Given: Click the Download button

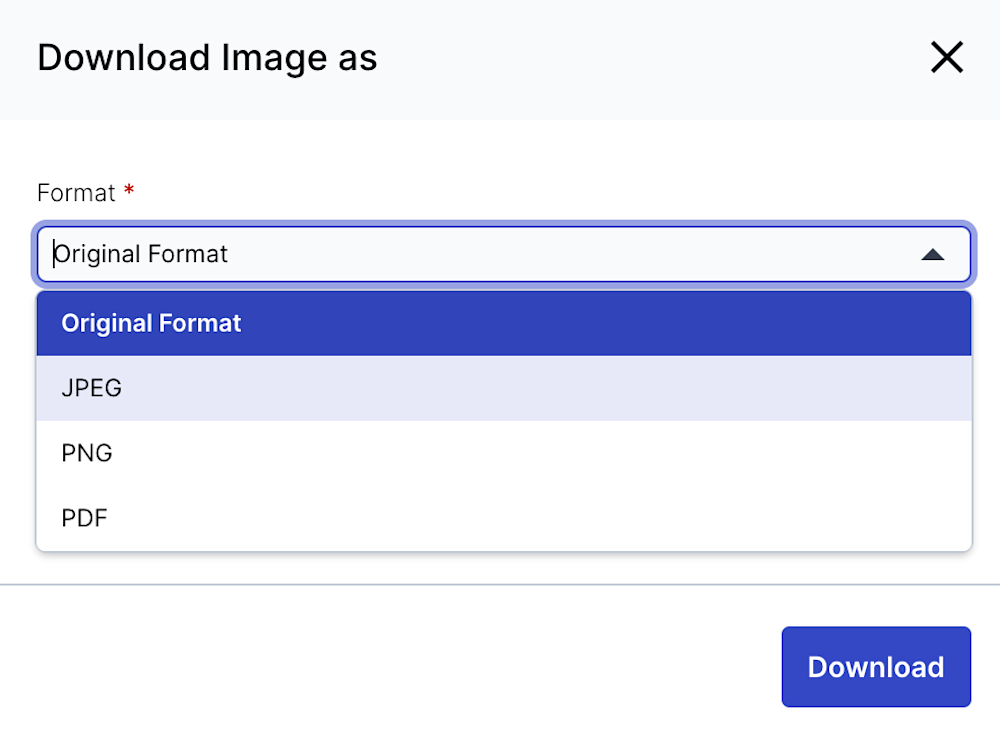Looking at the screenshot, I should point(876,667).
